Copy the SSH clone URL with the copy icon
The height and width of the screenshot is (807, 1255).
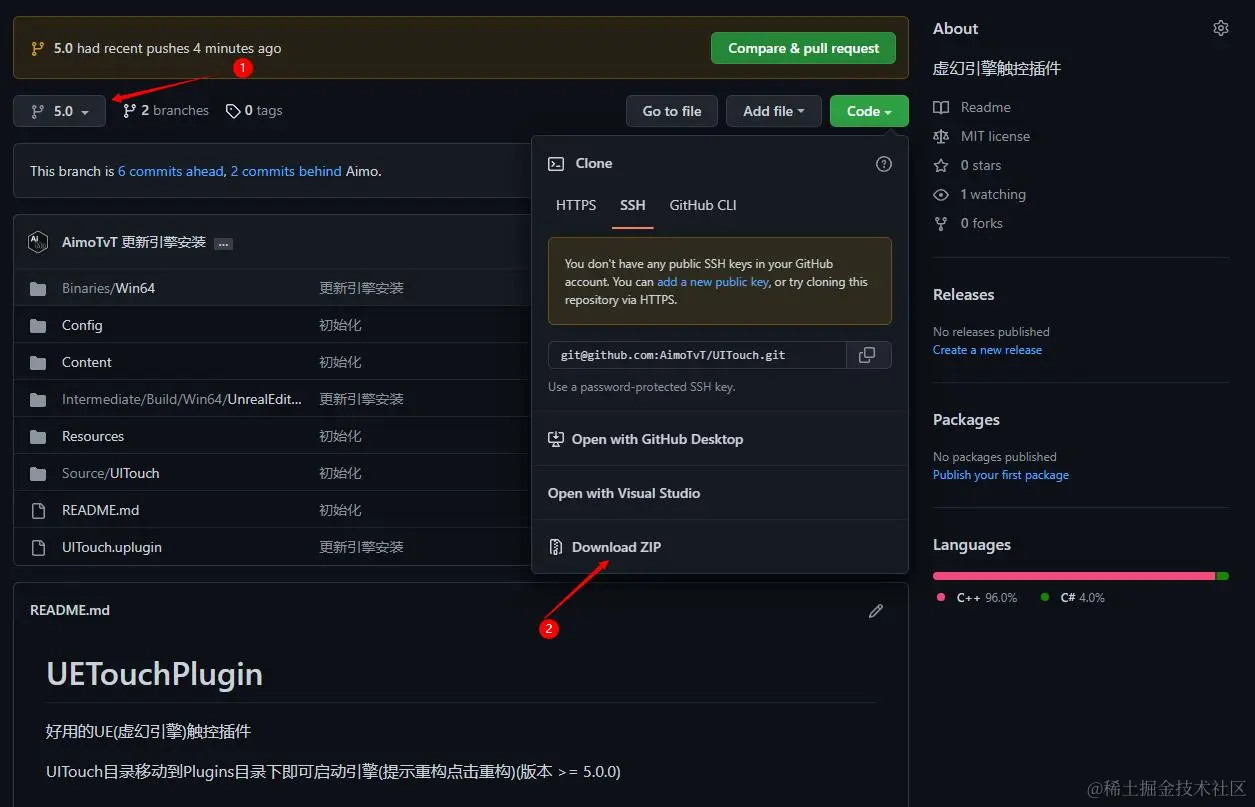pyautogui.click(x=868, y=355)
